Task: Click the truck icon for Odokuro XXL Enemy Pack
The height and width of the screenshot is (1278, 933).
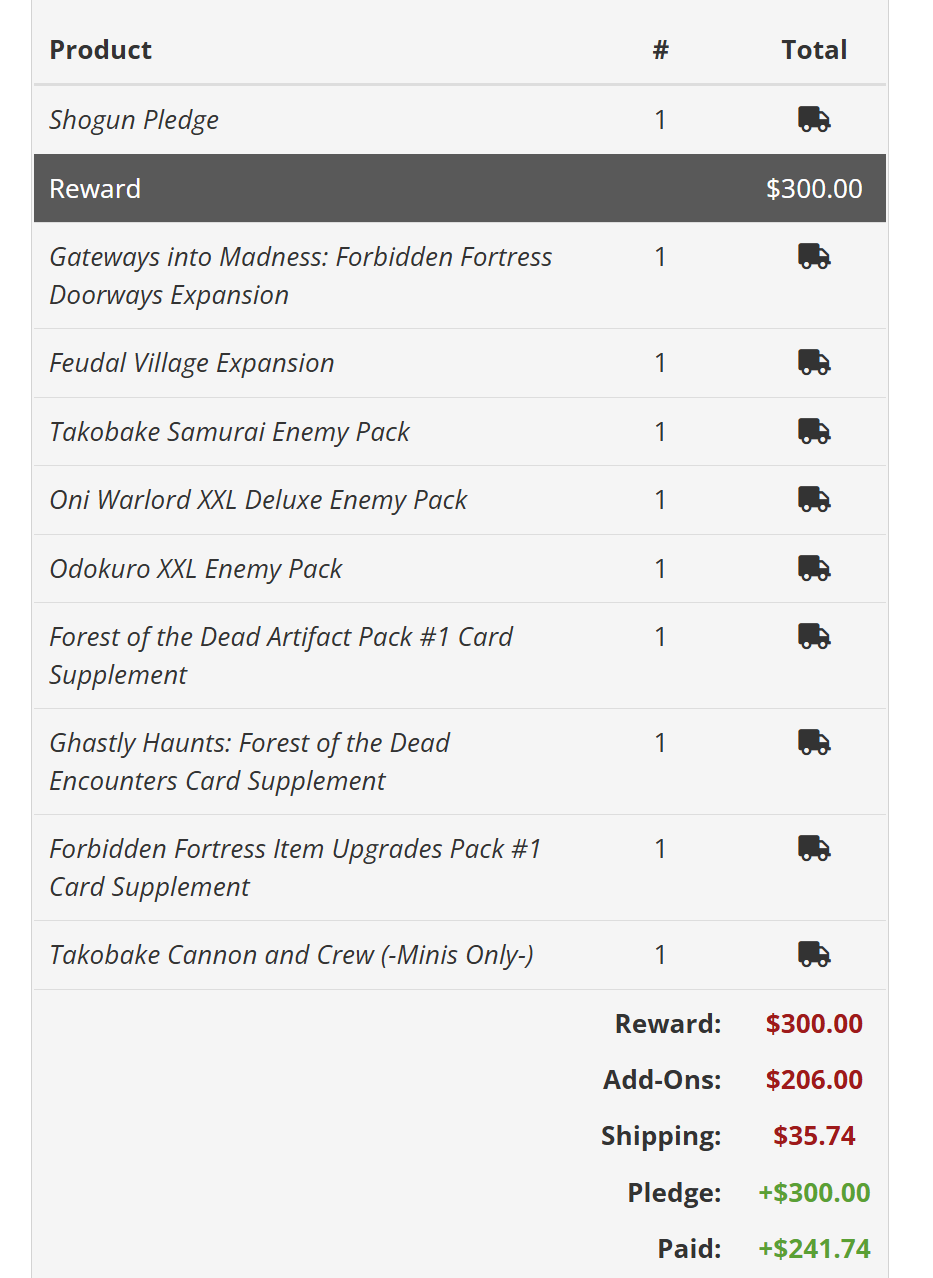Action: click(814, 568)
